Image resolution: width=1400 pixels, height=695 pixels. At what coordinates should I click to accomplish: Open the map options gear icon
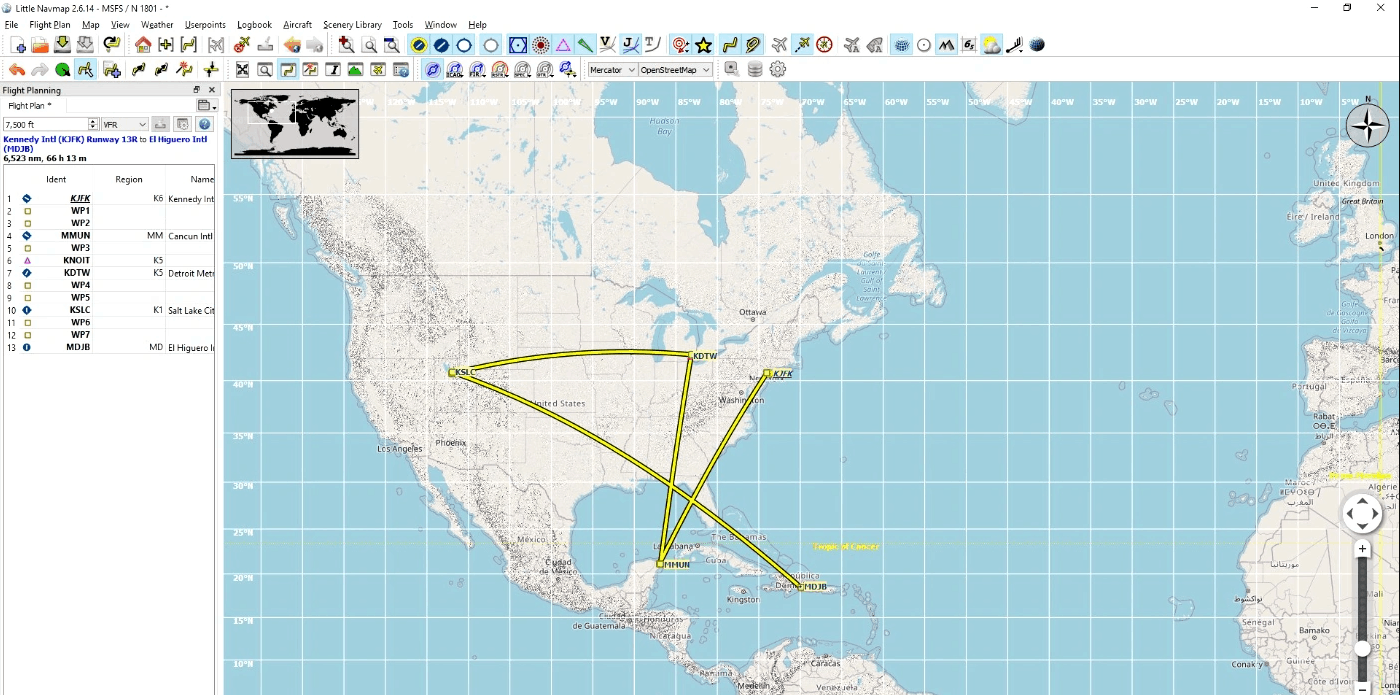(x=778, y=70)
